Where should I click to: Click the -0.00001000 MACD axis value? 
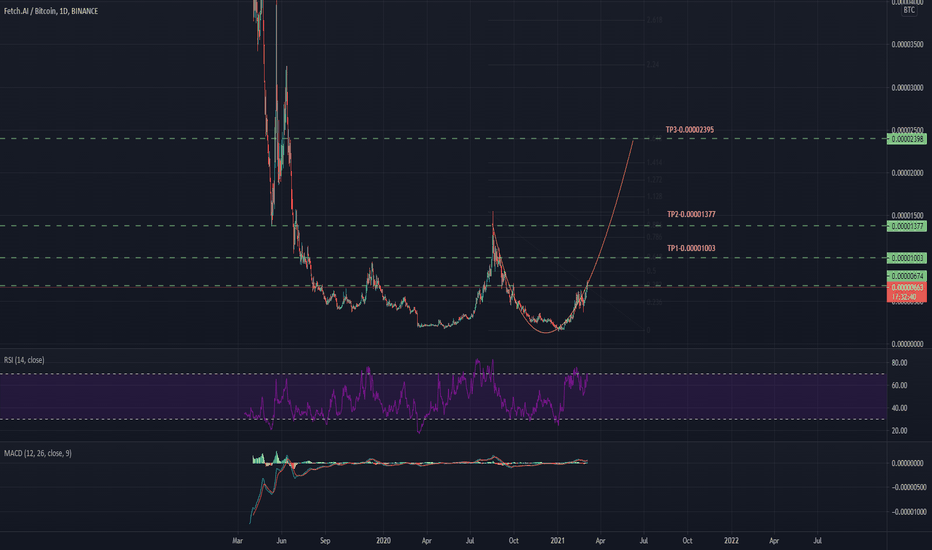908,511
